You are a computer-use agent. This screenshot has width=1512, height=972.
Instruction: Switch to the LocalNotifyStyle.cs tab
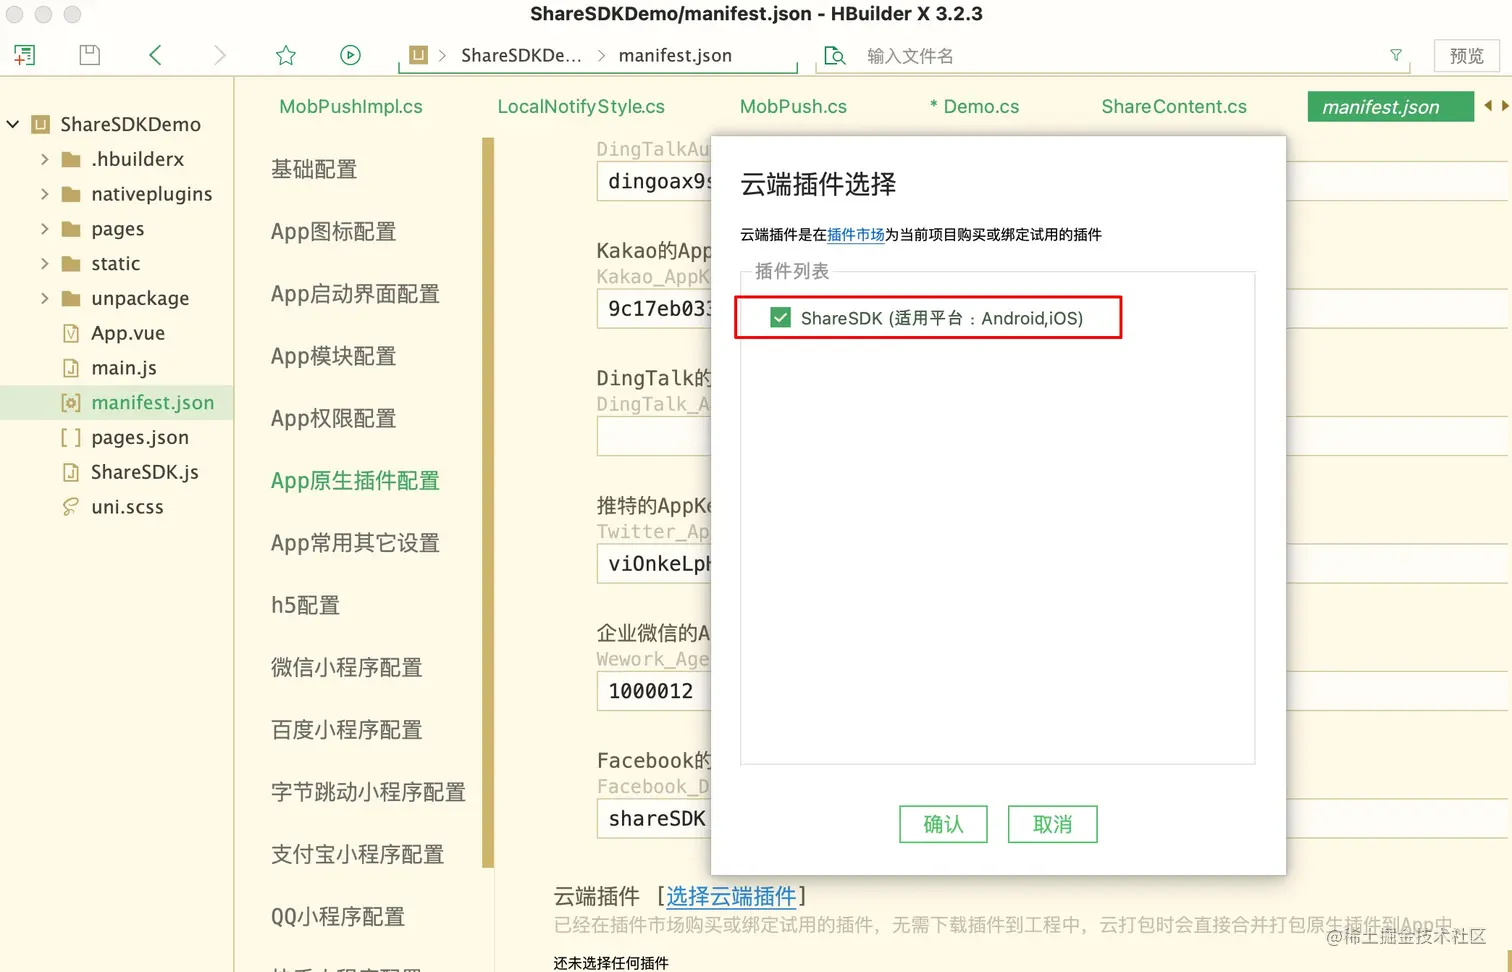tap(581, 107)
